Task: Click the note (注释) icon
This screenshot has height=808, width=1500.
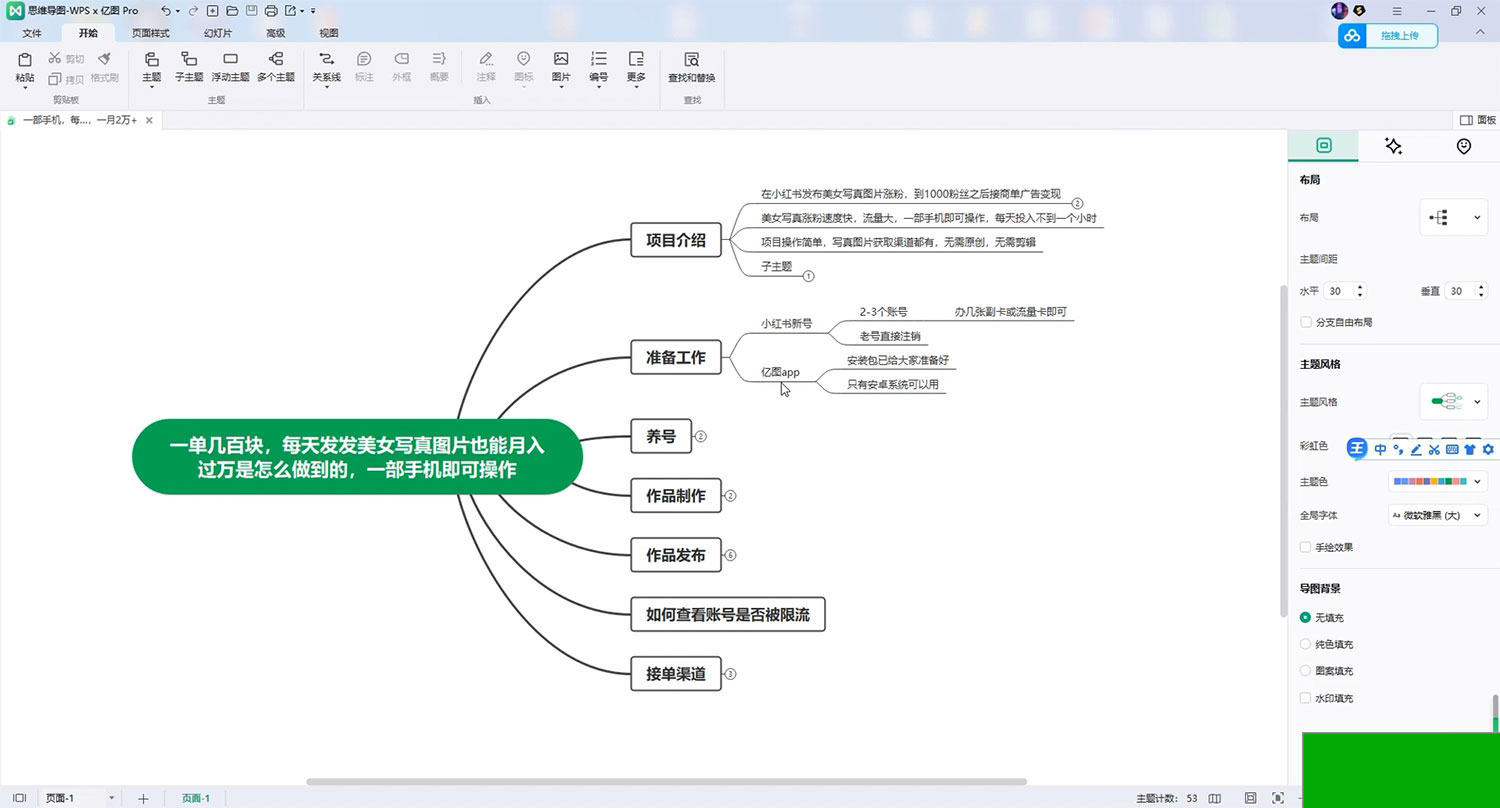Action: click(x=486, y=60)
